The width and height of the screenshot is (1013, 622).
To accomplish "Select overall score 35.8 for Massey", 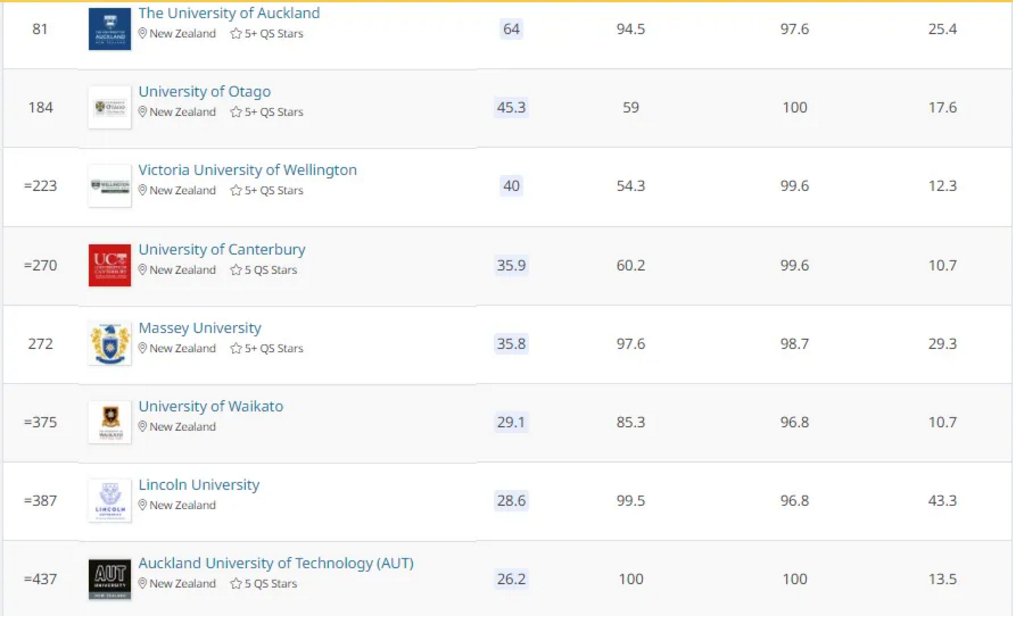I will pos(511,344).
